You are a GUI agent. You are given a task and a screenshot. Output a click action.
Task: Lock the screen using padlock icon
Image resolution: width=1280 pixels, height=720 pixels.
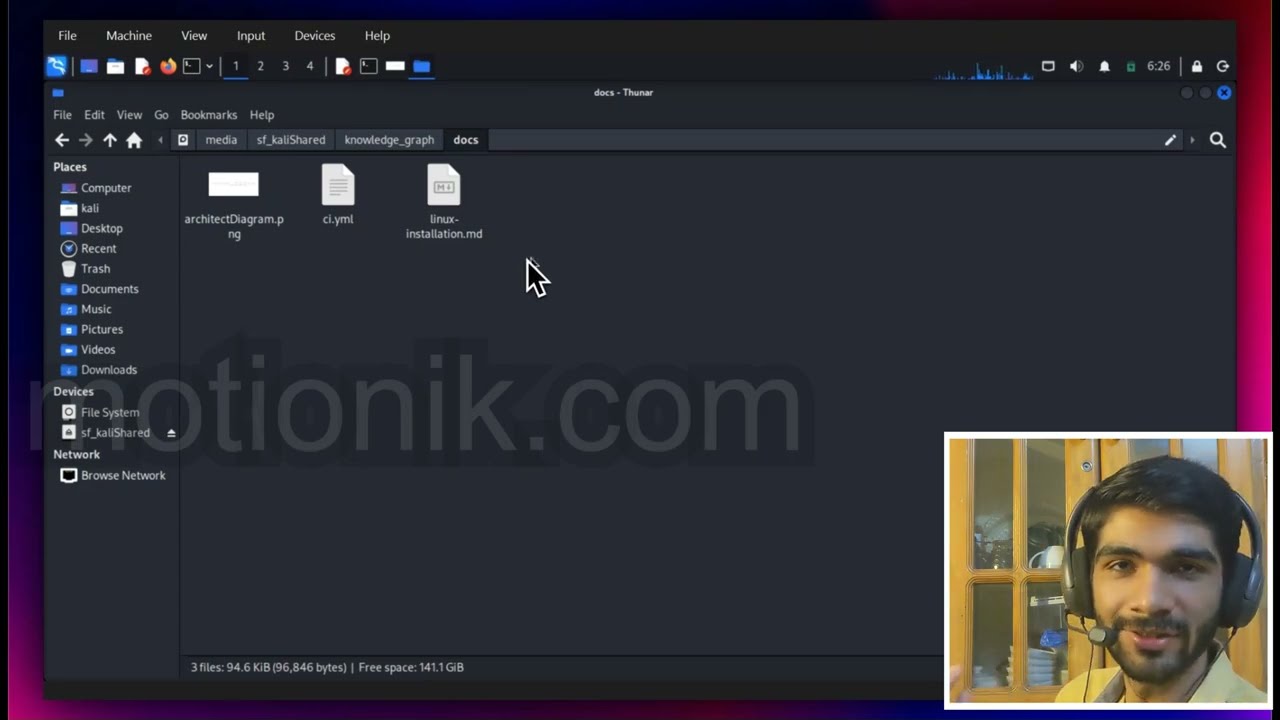pos(1197,66)
